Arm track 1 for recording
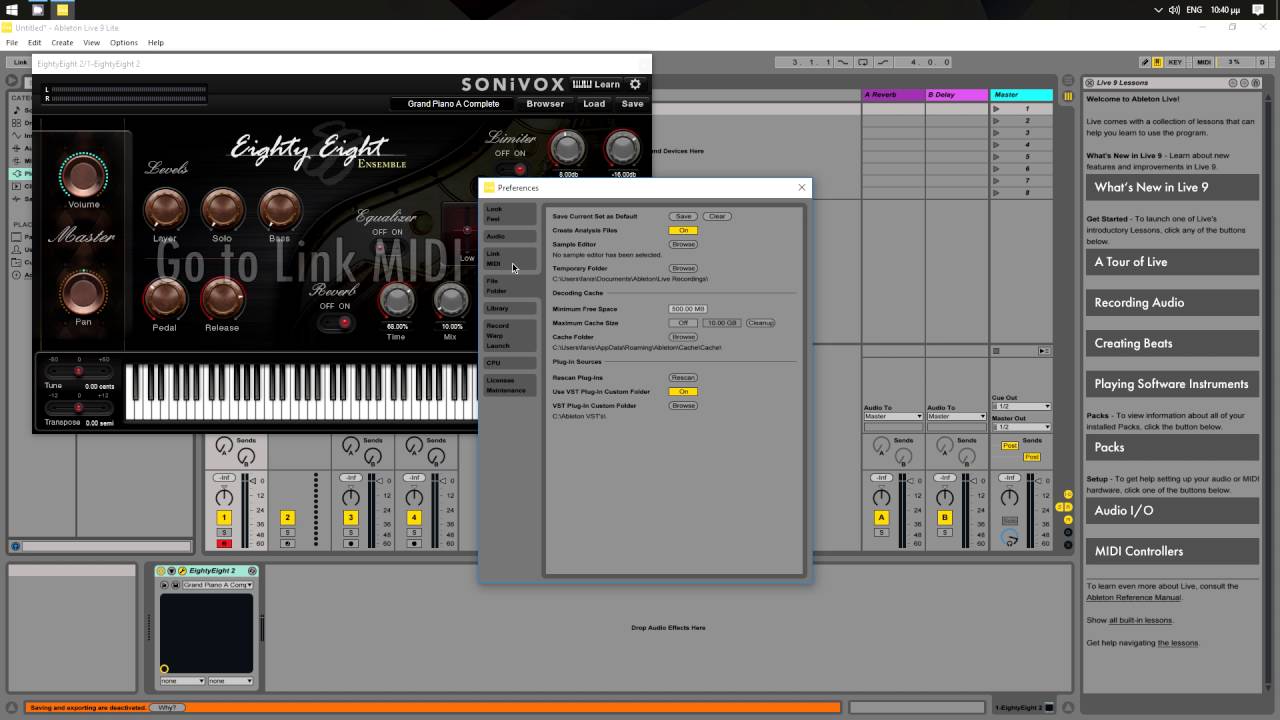Image resolution: width=1280 pixels, height=720 pixels. pos(224,543)
